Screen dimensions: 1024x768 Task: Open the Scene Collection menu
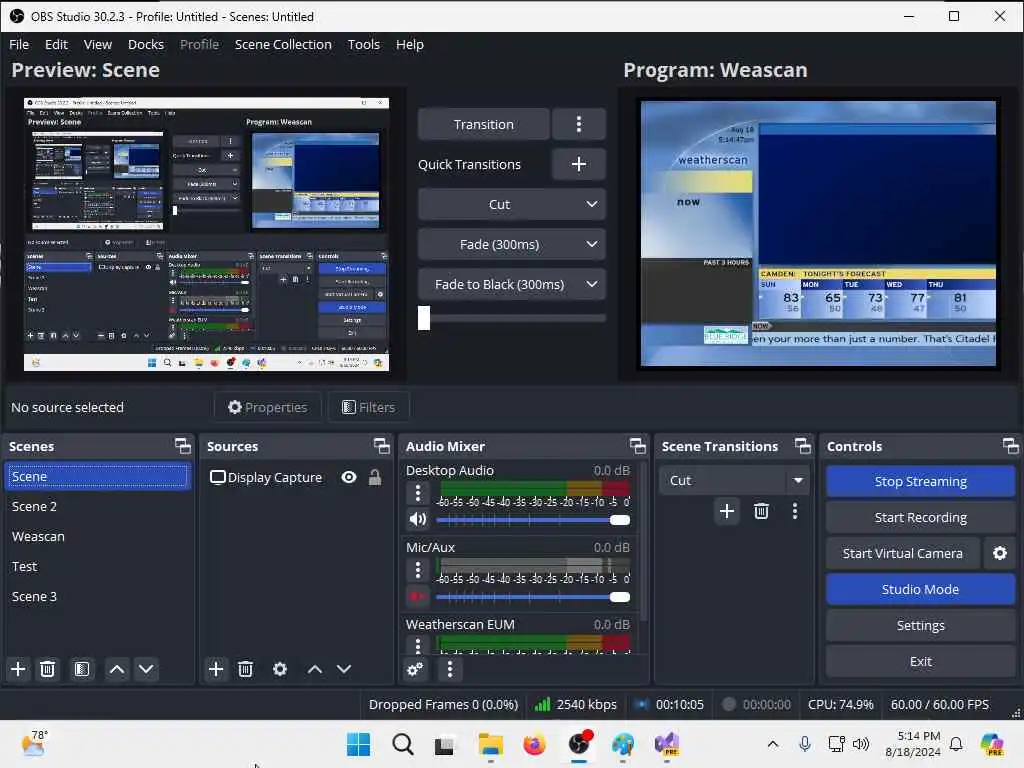click(x=283, y=44)
